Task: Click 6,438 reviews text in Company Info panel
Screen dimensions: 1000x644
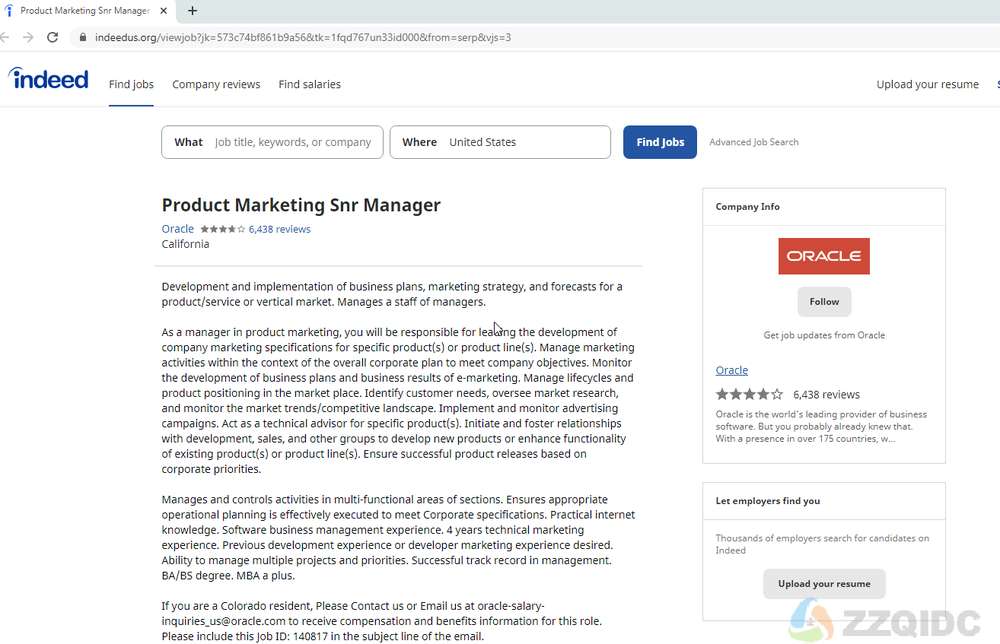Action: click(827, 395)
